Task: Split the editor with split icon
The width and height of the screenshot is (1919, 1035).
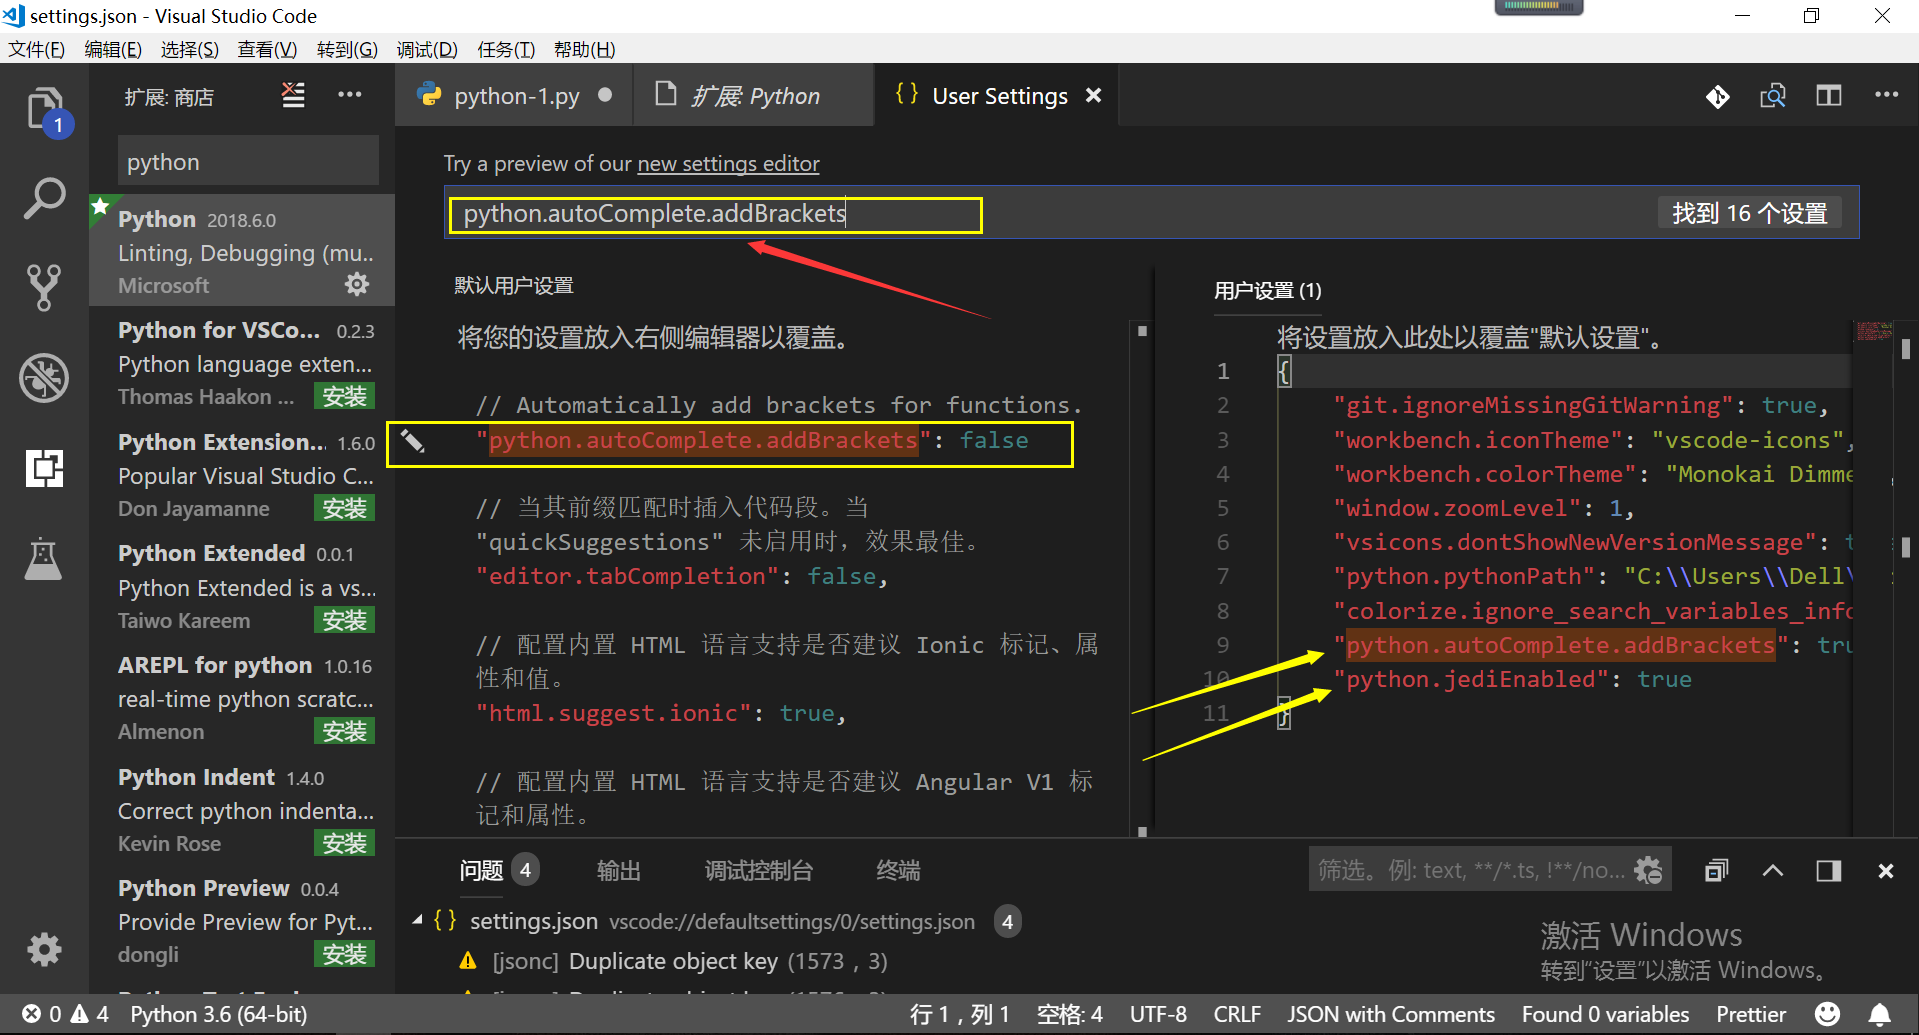Action: [1829, 96]
